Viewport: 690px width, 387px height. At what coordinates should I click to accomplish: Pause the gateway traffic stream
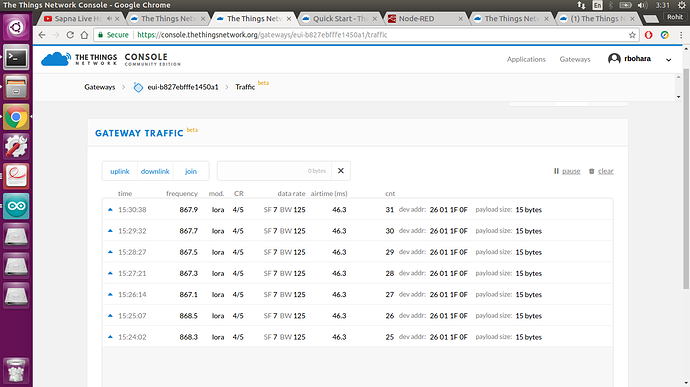[x=567, y=171]
